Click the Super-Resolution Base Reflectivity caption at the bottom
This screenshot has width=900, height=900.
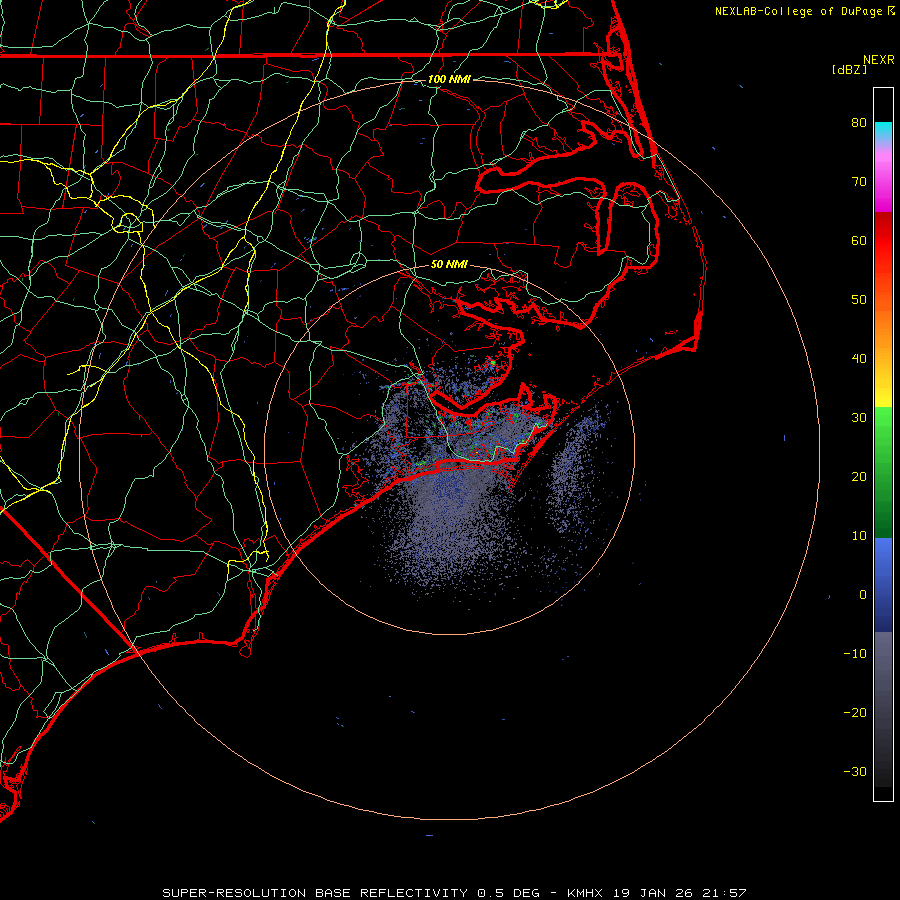point(454,893)
